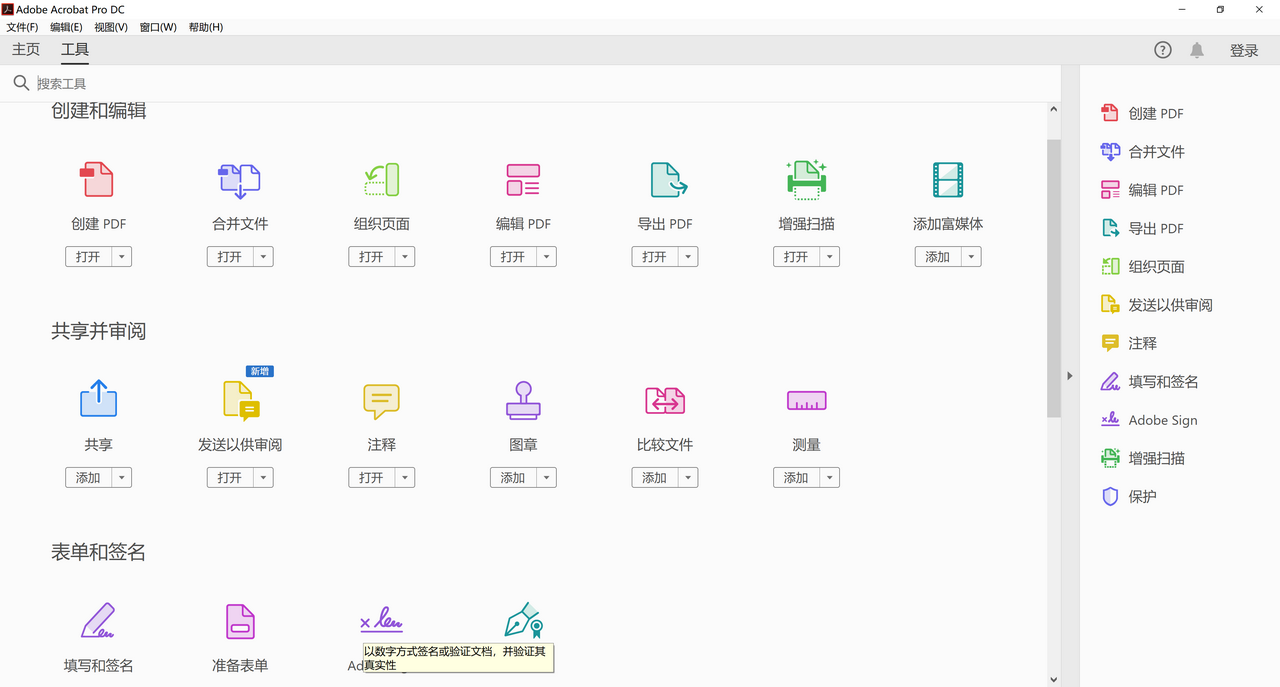1280x687 pixels.
Task: Expand the dropdown arrow next to 图章 添加
Action: pyautogui.click(x=546, y=478)
